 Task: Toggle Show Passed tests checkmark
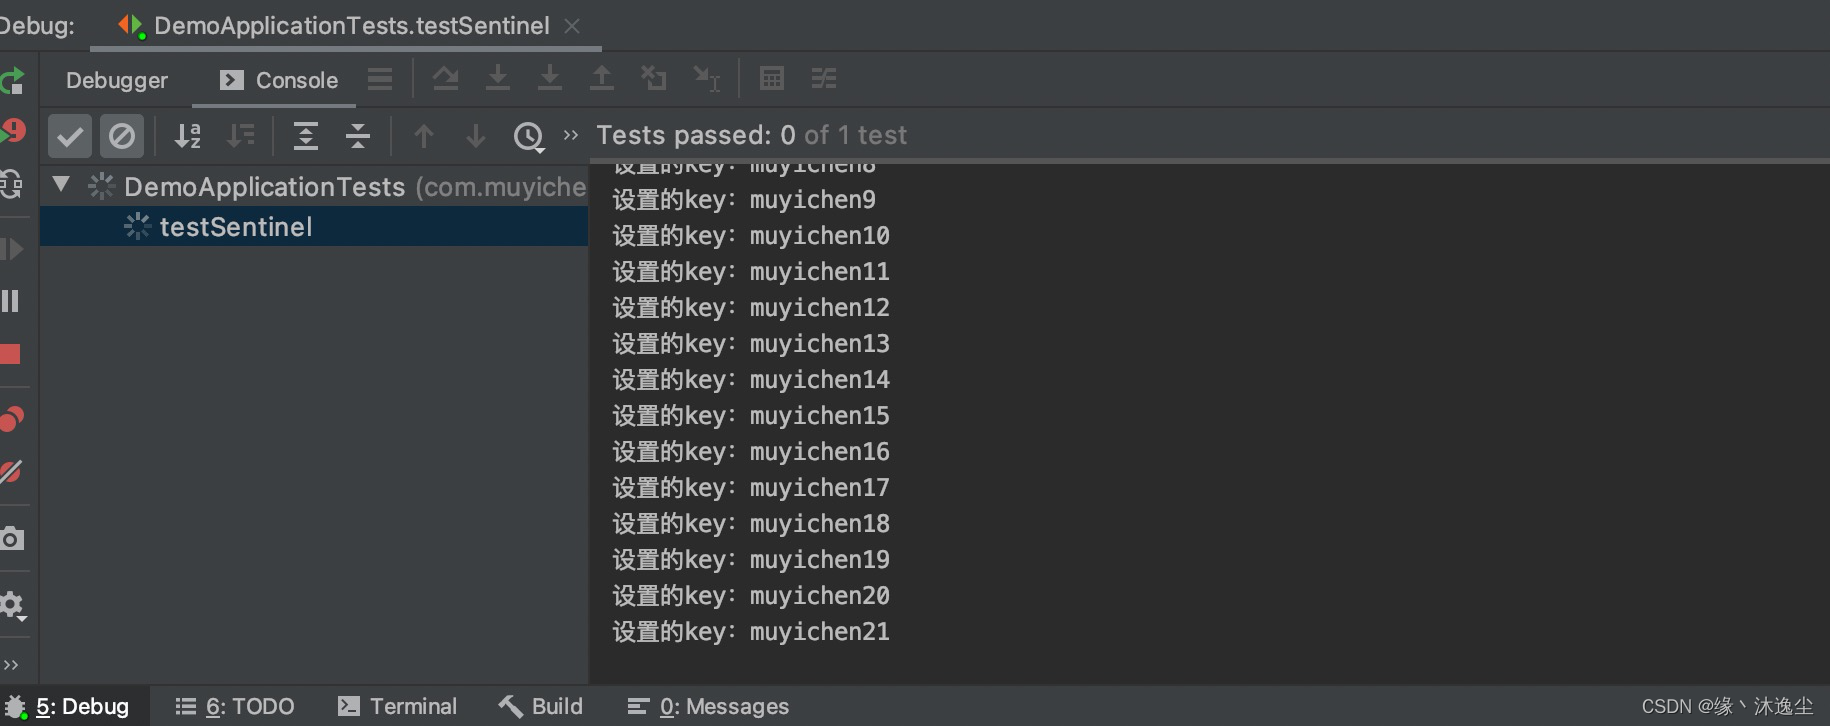[70, 136]
